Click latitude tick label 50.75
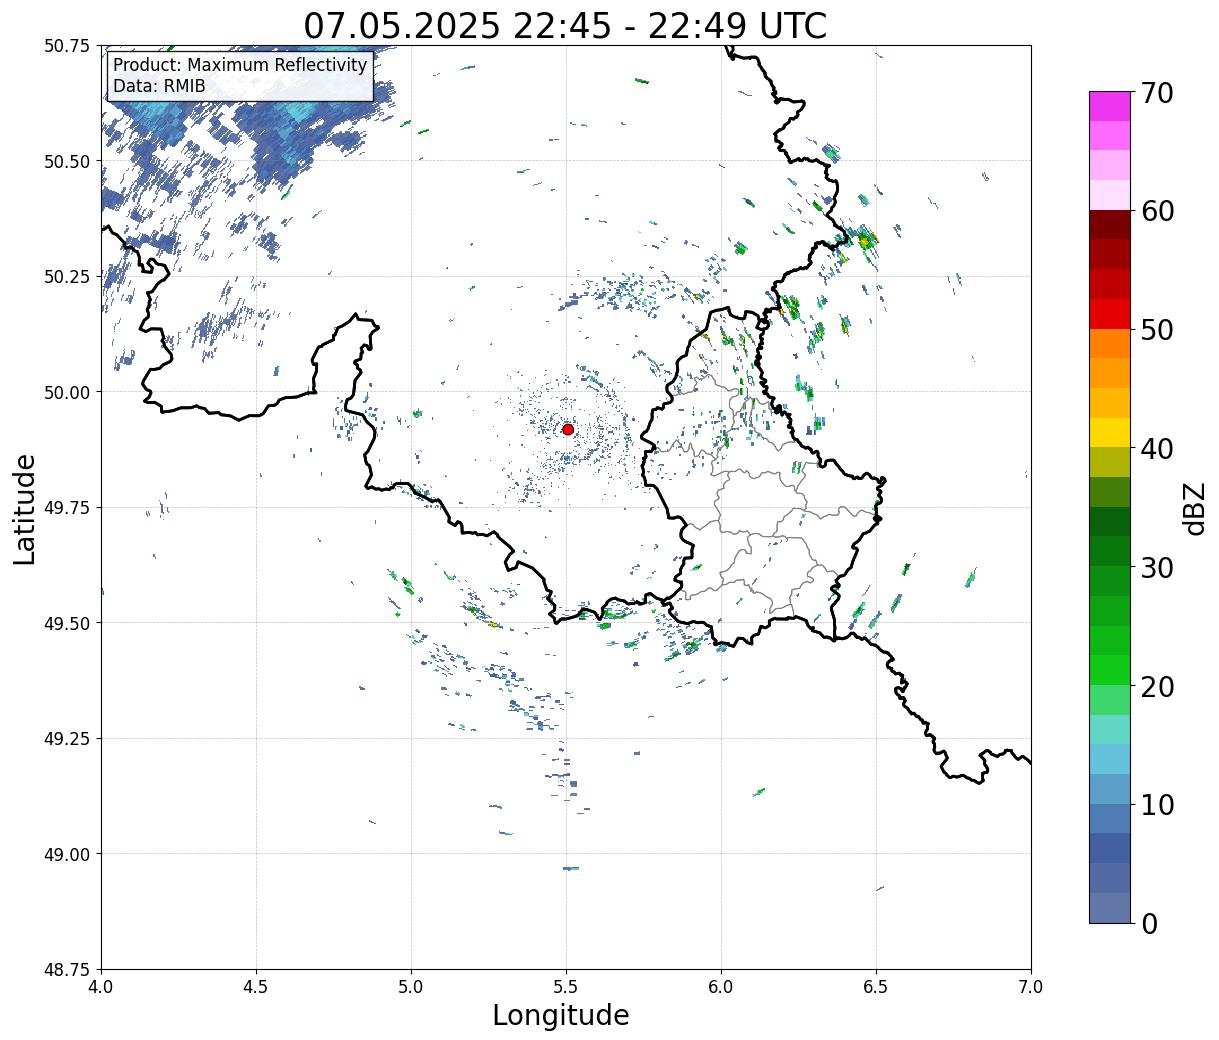The height and width of the screenshot is (1040, 1219). pyautogui.click(x=67, y=46)
